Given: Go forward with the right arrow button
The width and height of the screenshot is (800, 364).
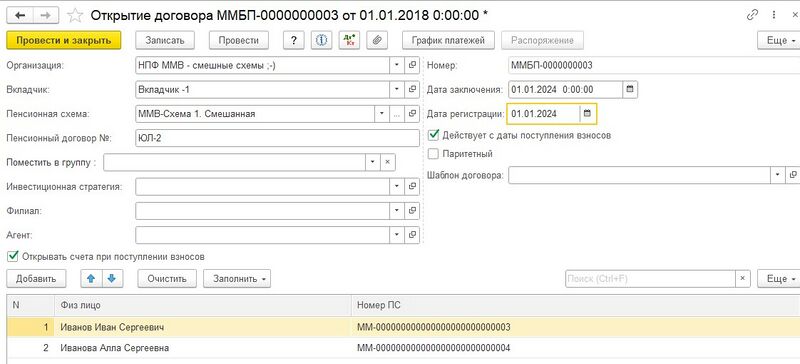Looking at the screenshot, I should (x=46, y=15).
